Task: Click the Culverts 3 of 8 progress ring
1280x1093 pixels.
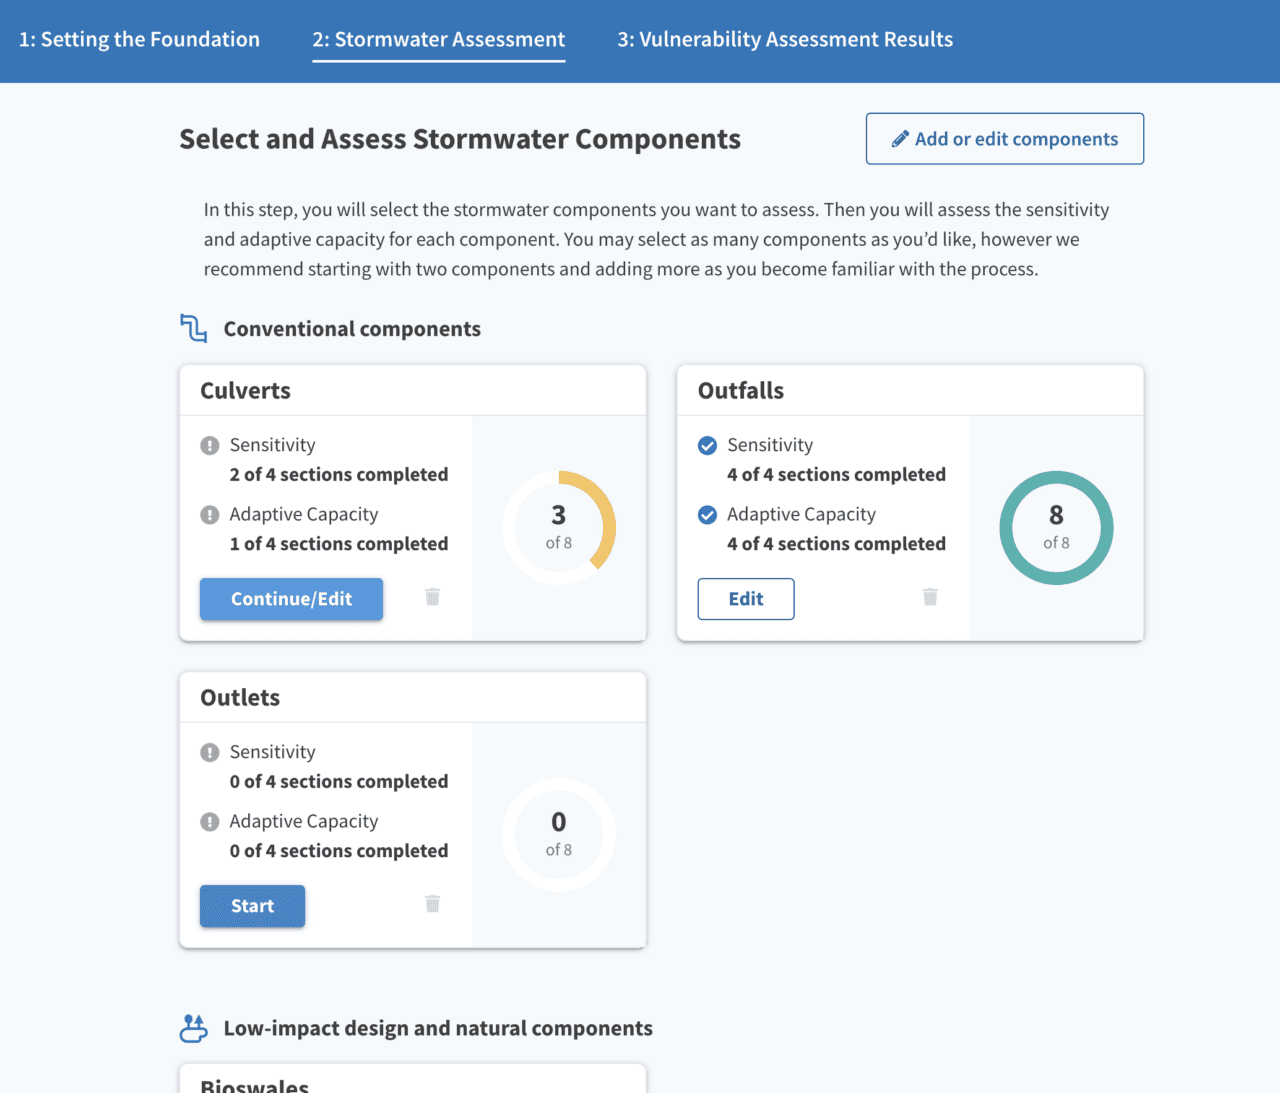Action: click(x=559, y=527)
